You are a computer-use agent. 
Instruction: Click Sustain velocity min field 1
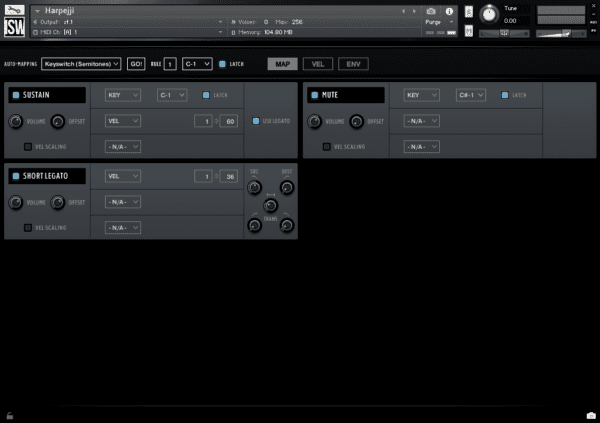[x=203, y=121]
